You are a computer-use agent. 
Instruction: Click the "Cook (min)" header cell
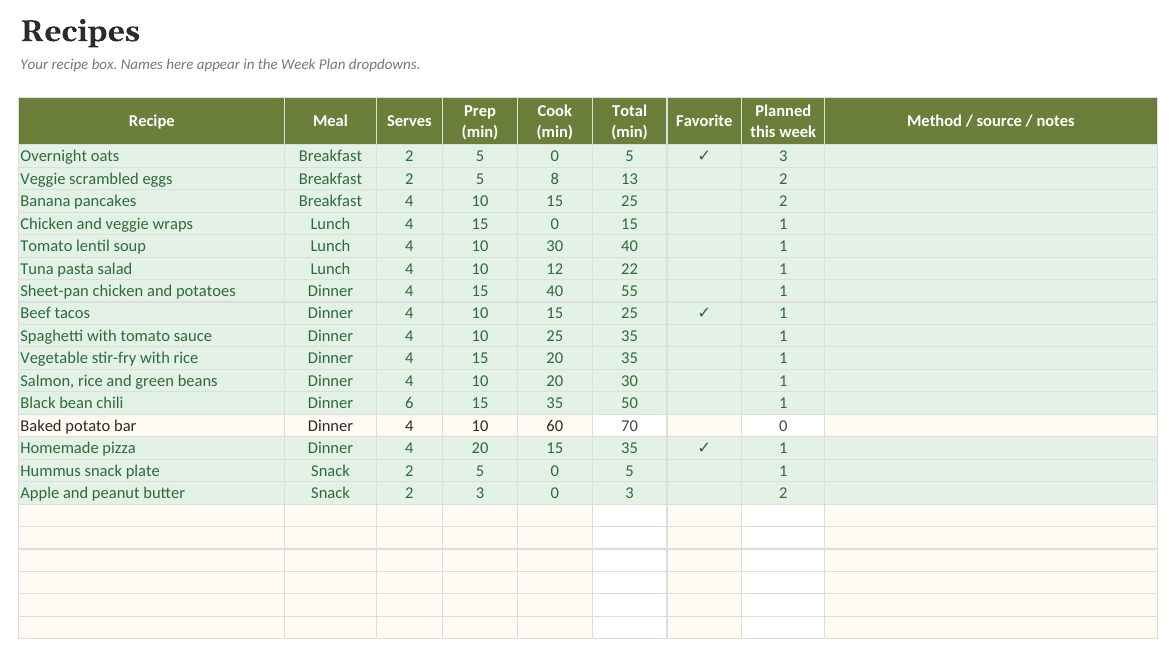coord(554,121)
